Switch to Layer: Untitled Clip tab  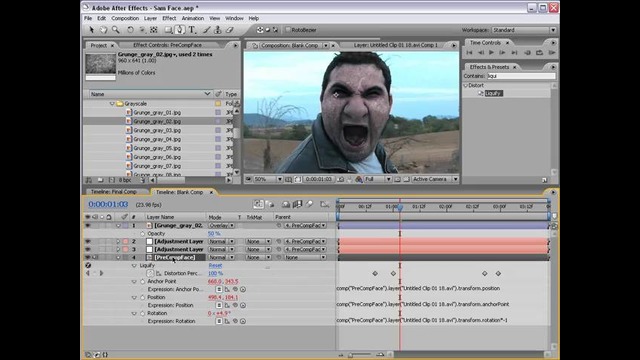click(396, 45)
